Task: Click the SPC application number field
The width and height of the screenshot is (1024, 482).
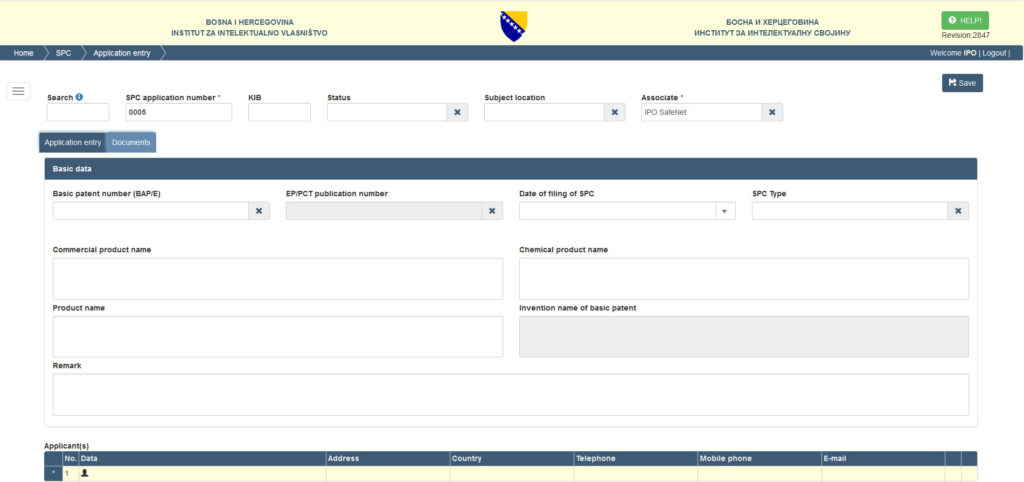Action: [x=179, y=112]
